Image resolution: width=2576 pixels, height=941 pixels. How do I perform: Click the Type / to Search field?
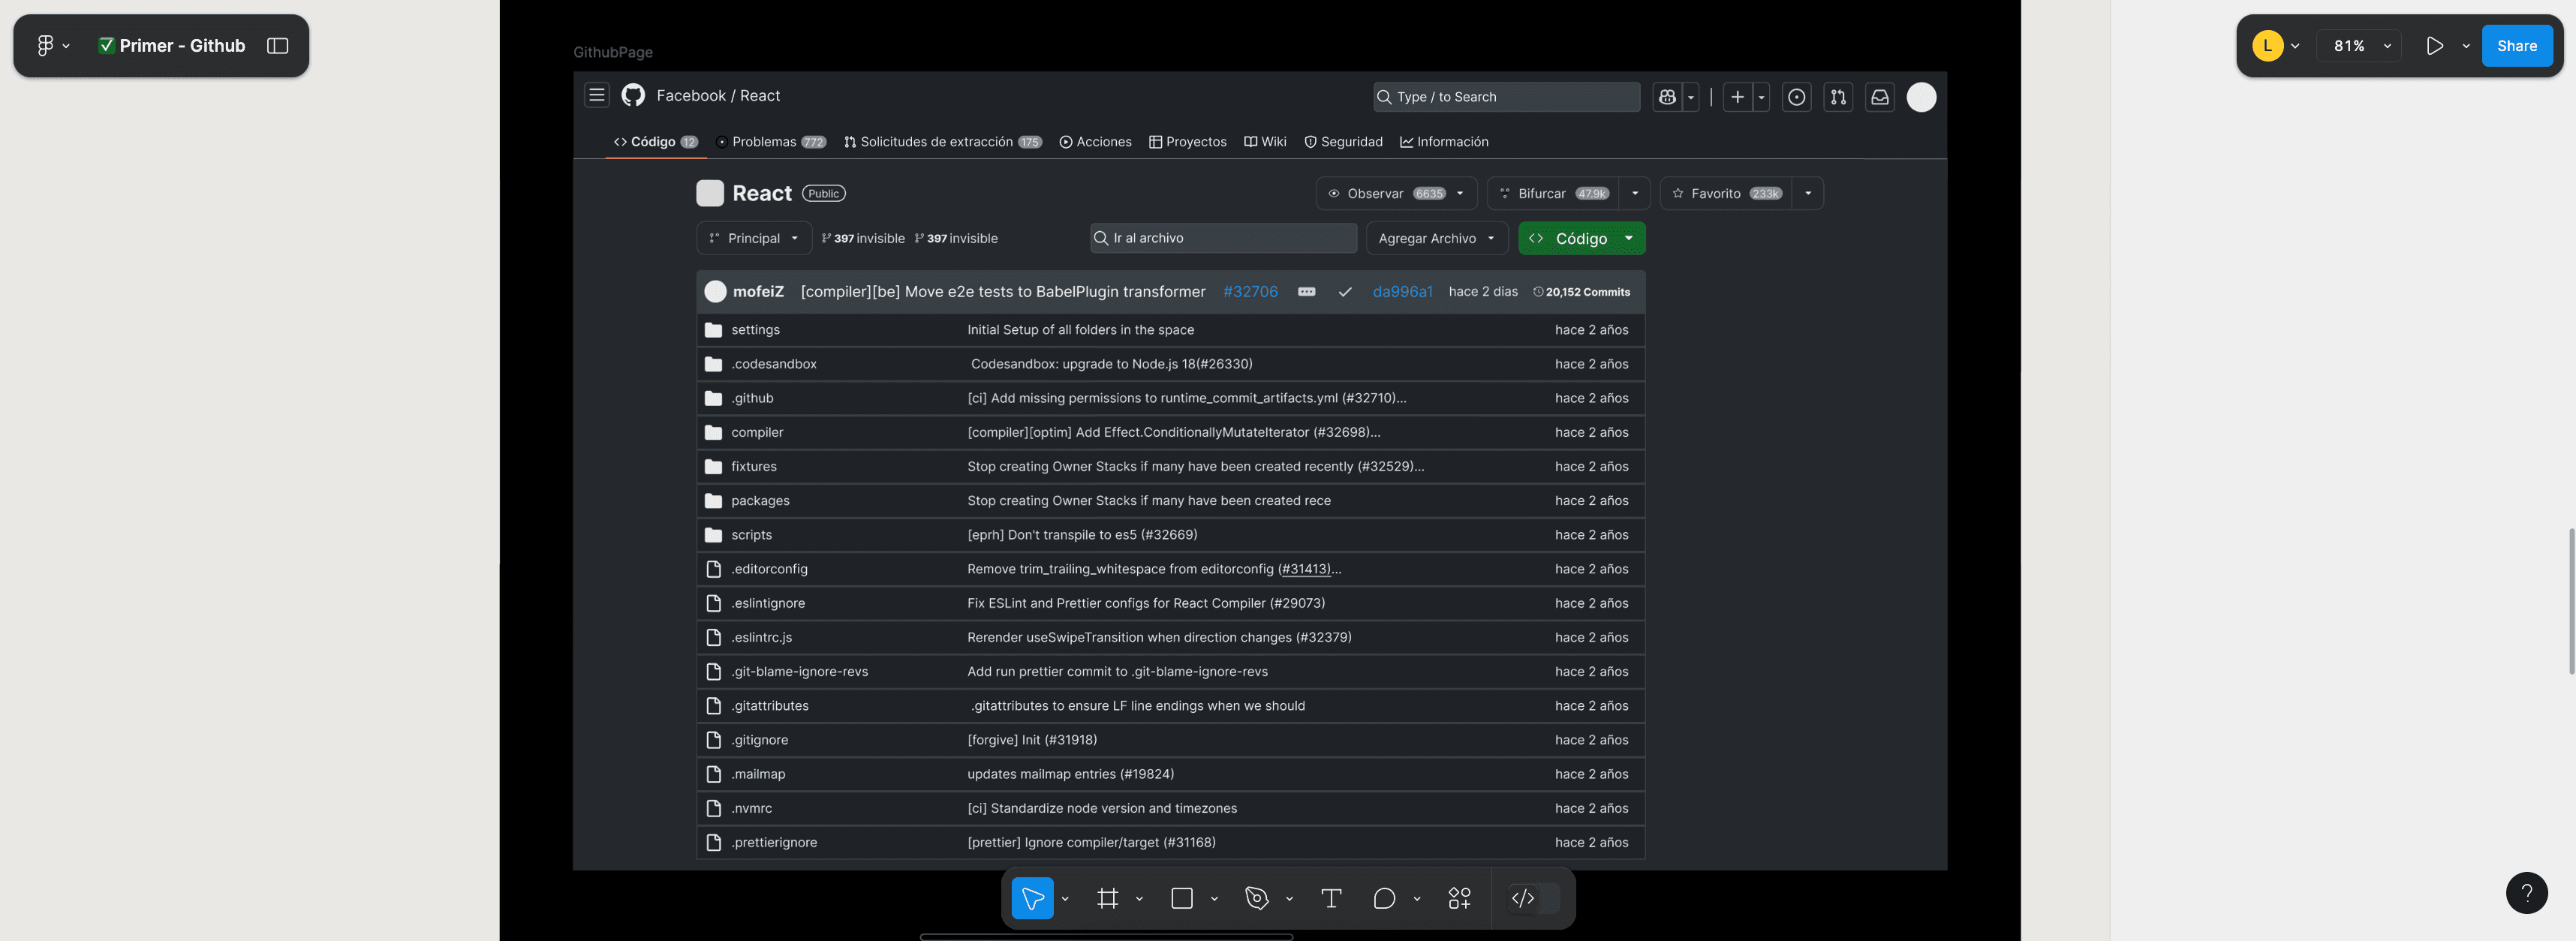[x=1506, y=97]
